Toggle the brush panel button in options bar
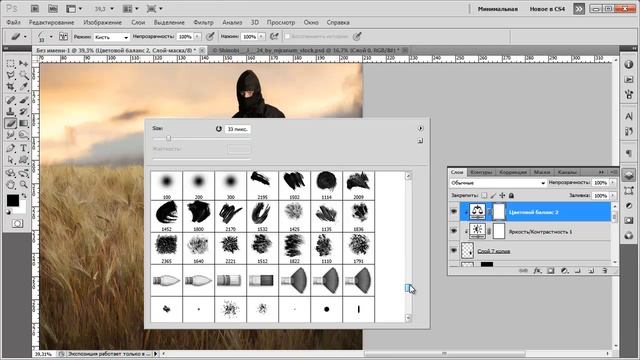The image size is (640, 360). (x=63, y=36)
